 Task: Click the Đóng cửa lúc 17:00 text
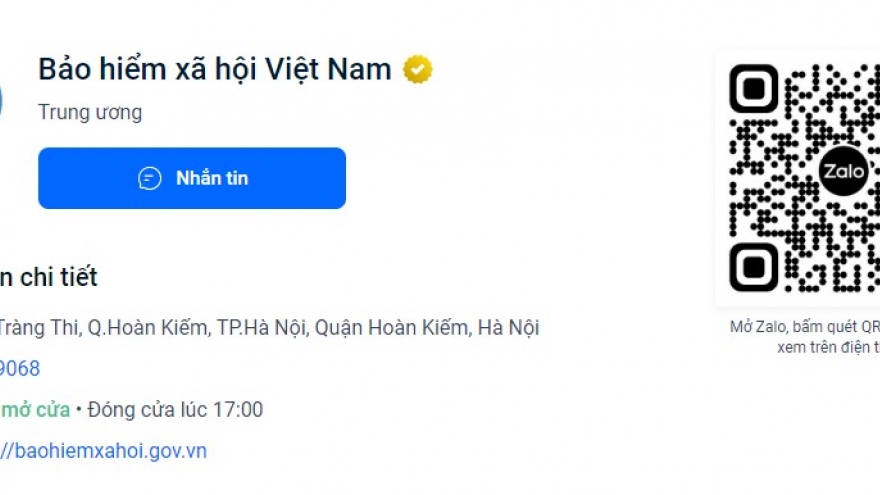coord(175,410)
